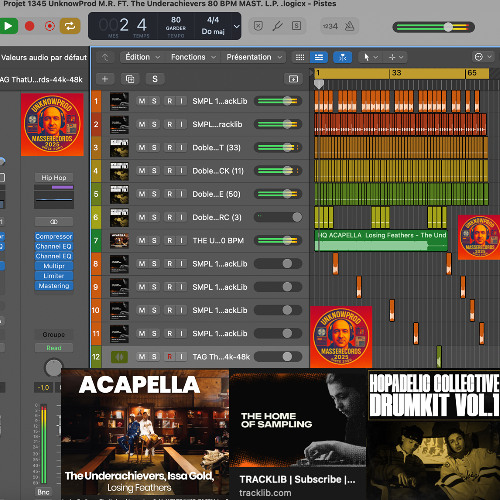Click the Duplicate Track icon
Viewport: 500px width, 500px height.
pyautogui.click(x=130, y=79)
